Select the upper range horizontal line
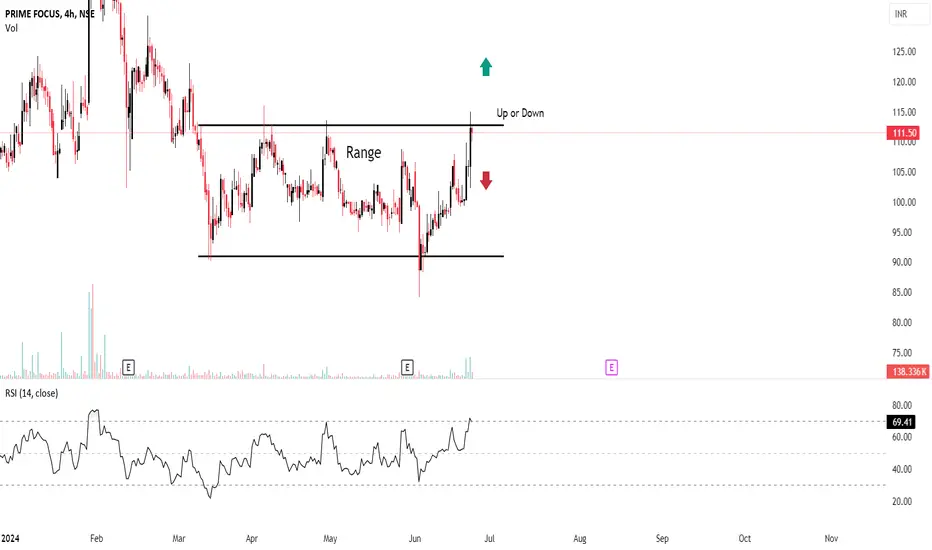Screen dimensions: 932x550 click(351, 125)
